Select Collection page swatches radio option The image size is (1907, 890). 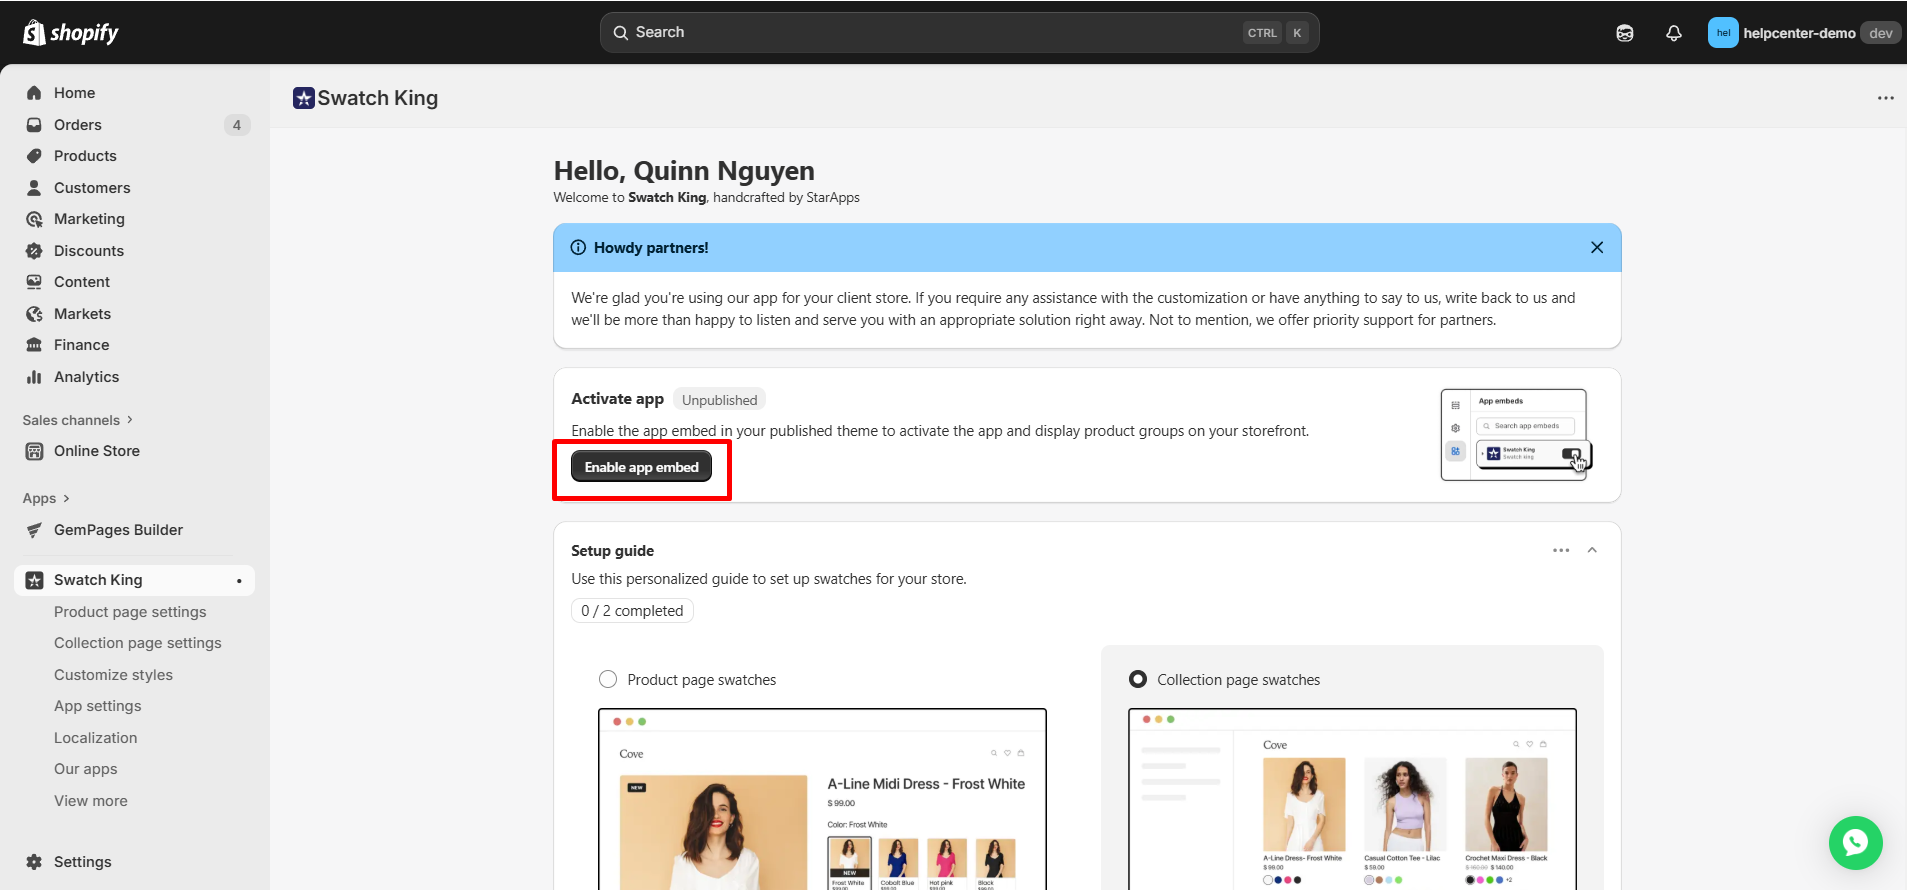(x=1138, y=680)
